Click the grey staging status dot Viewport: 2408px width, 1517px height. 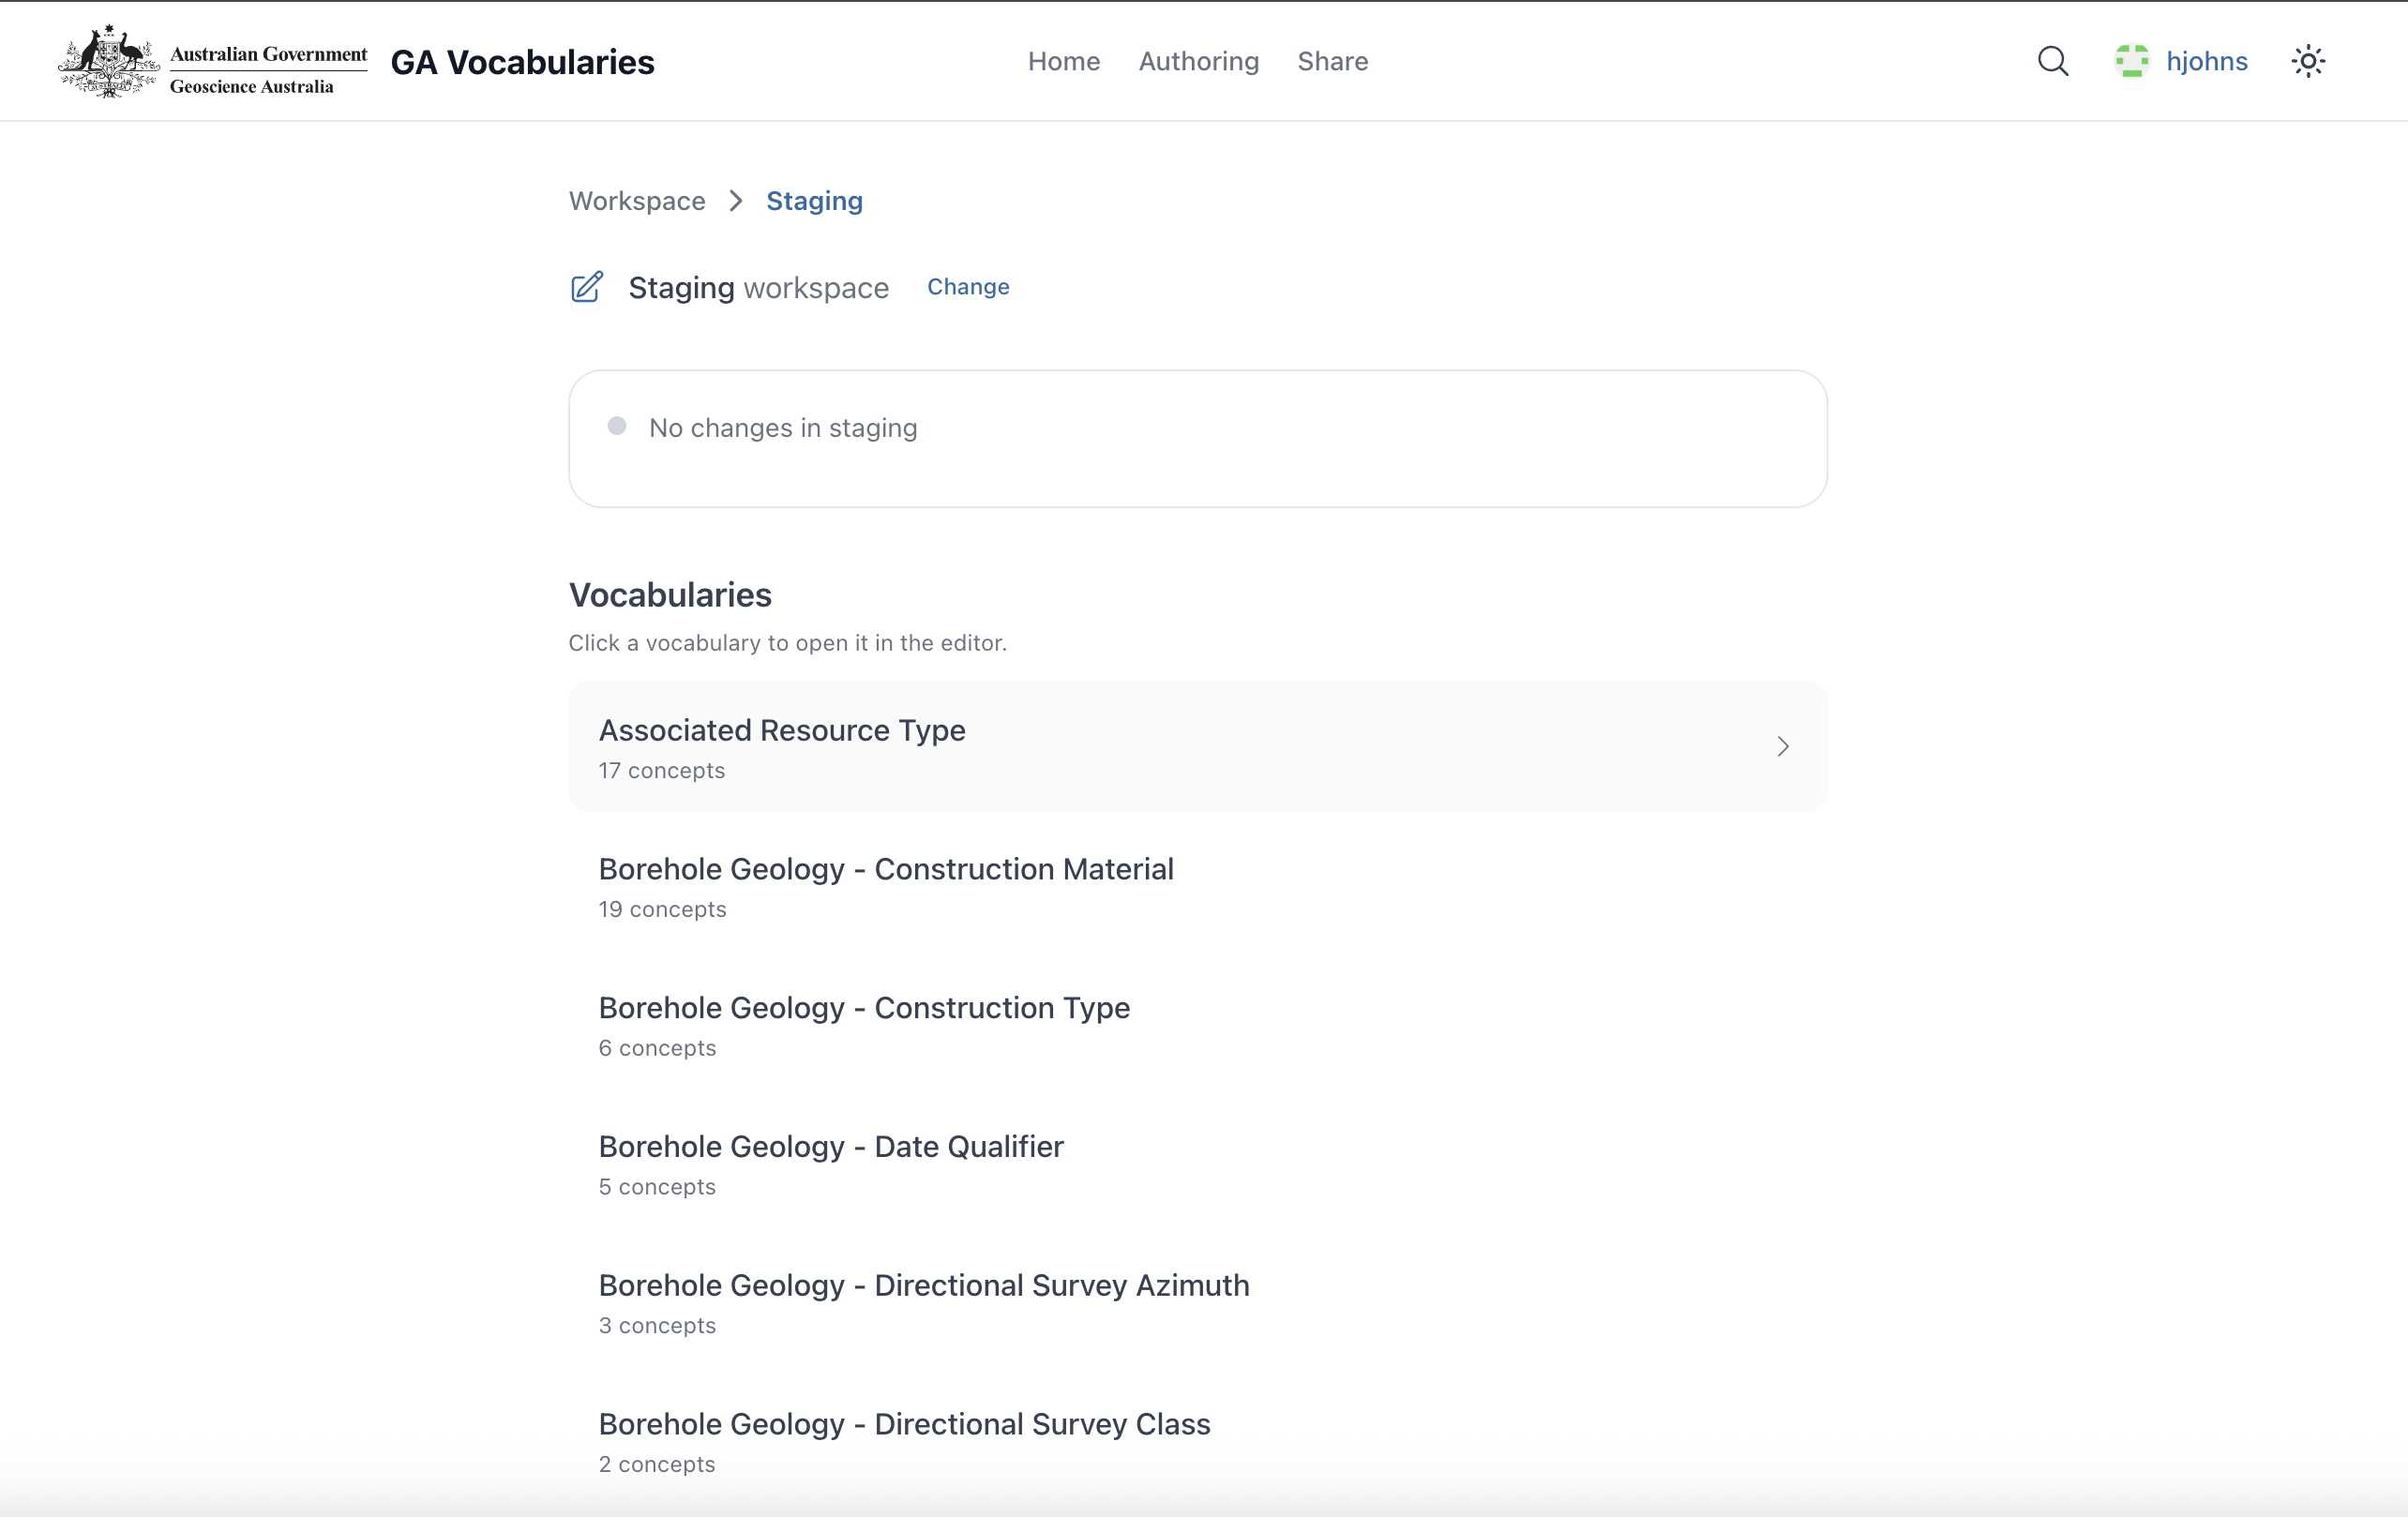[x=617, y=426]
